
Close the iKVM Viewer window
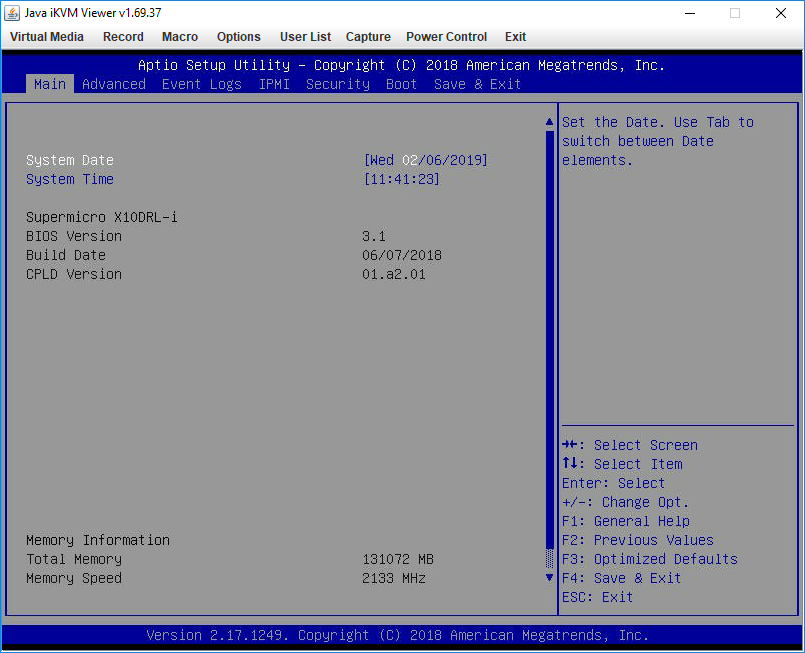click(x=781, y=13)
